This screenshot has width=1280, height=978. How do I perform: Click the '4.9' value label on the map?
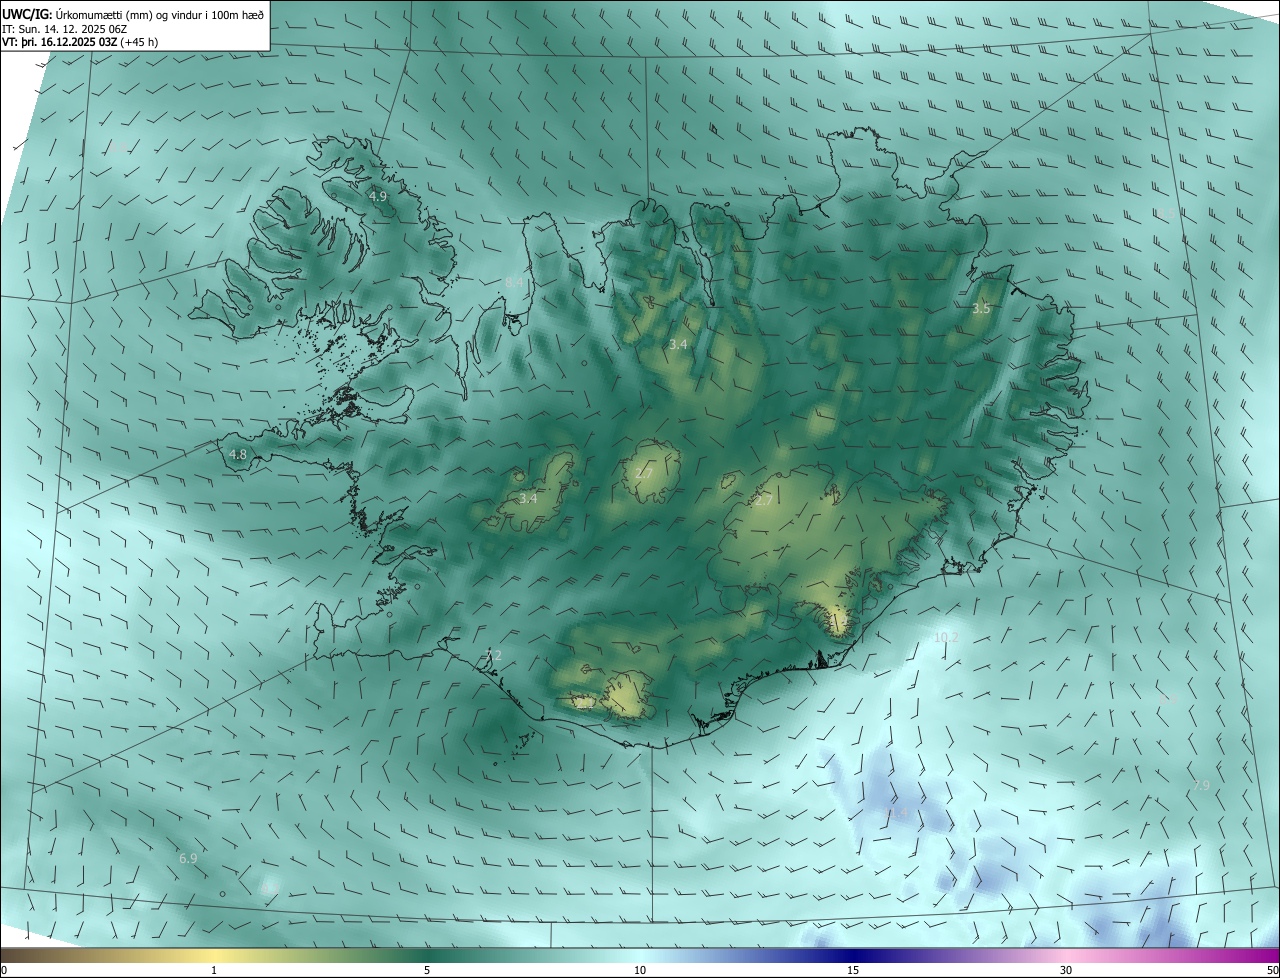coord(378,197)
